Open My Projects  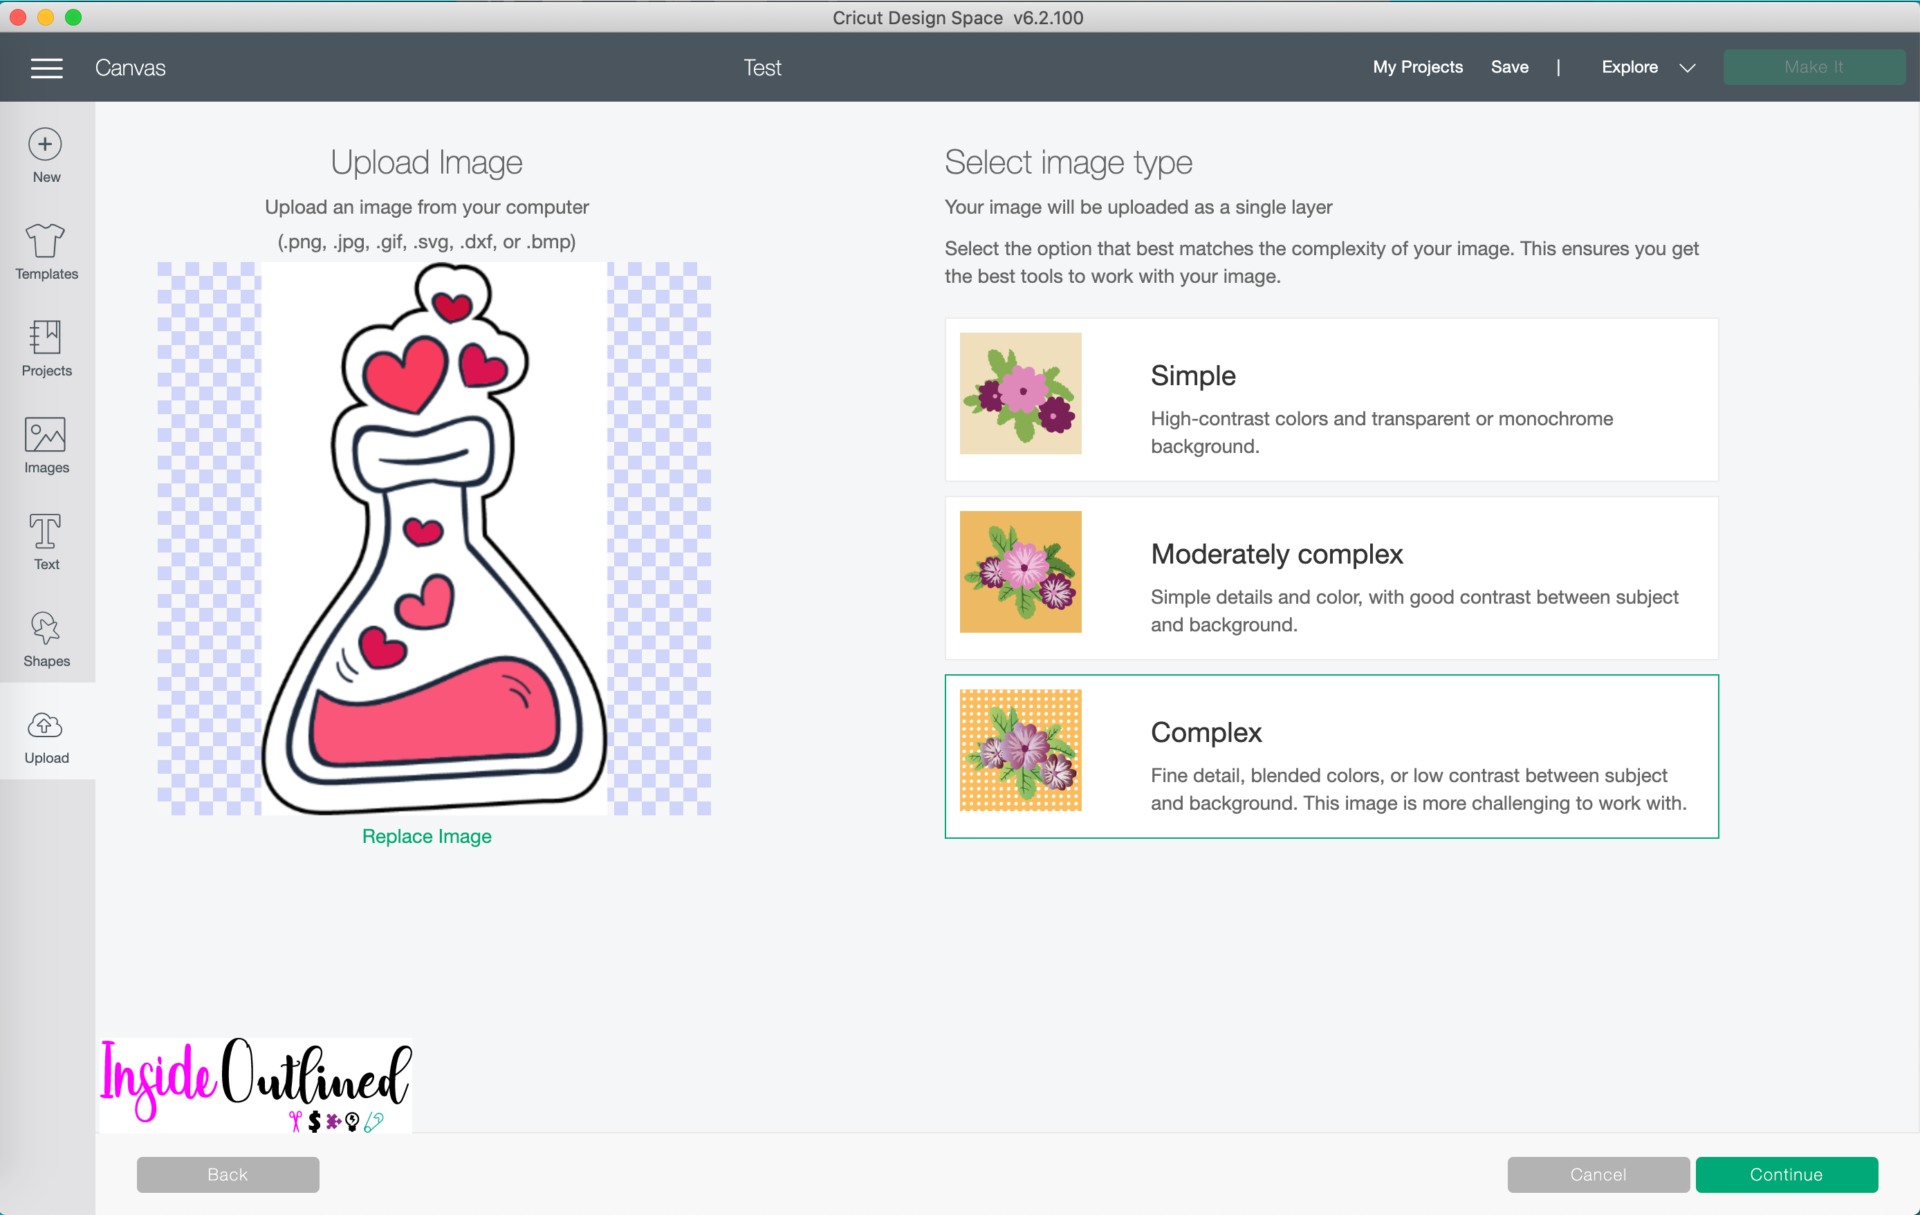point(1417,67)
